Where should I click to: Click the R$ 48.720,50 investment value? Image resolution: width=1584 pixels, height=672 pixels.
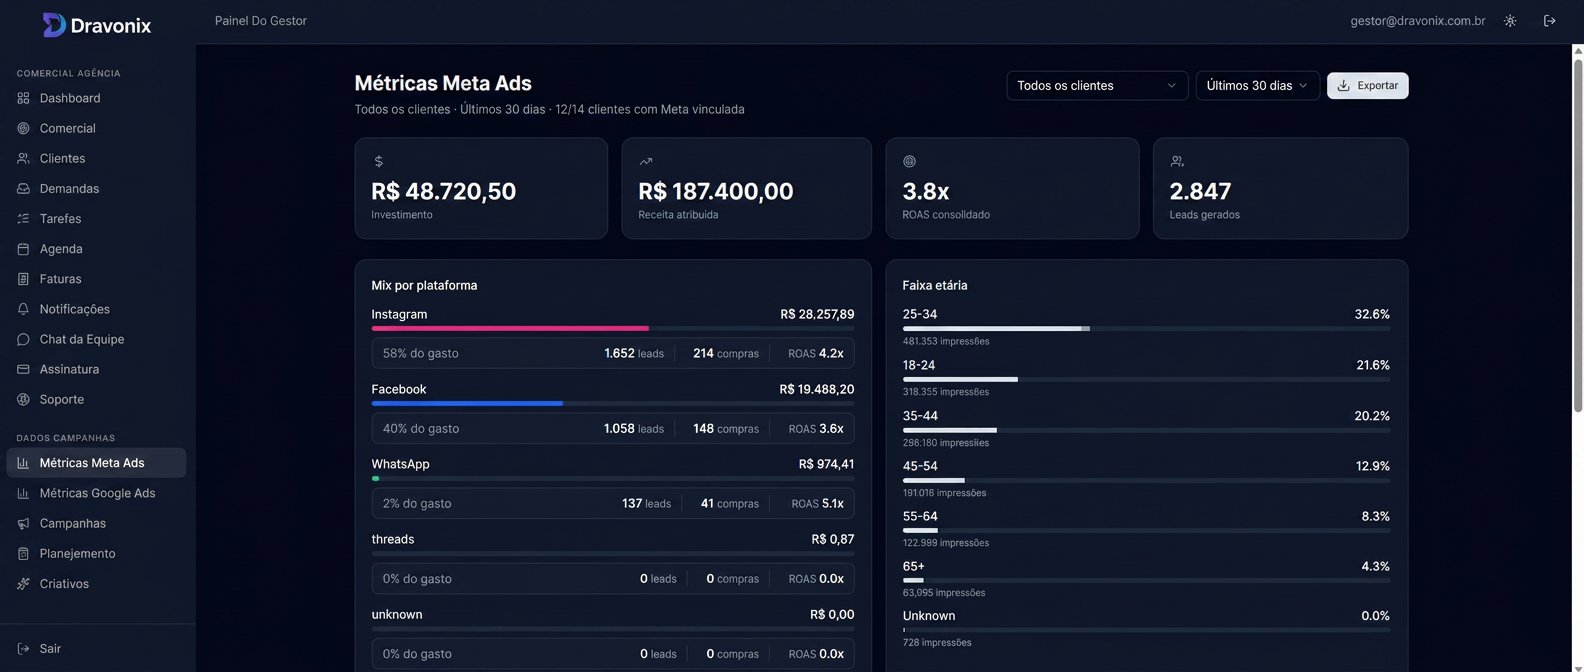444,191
